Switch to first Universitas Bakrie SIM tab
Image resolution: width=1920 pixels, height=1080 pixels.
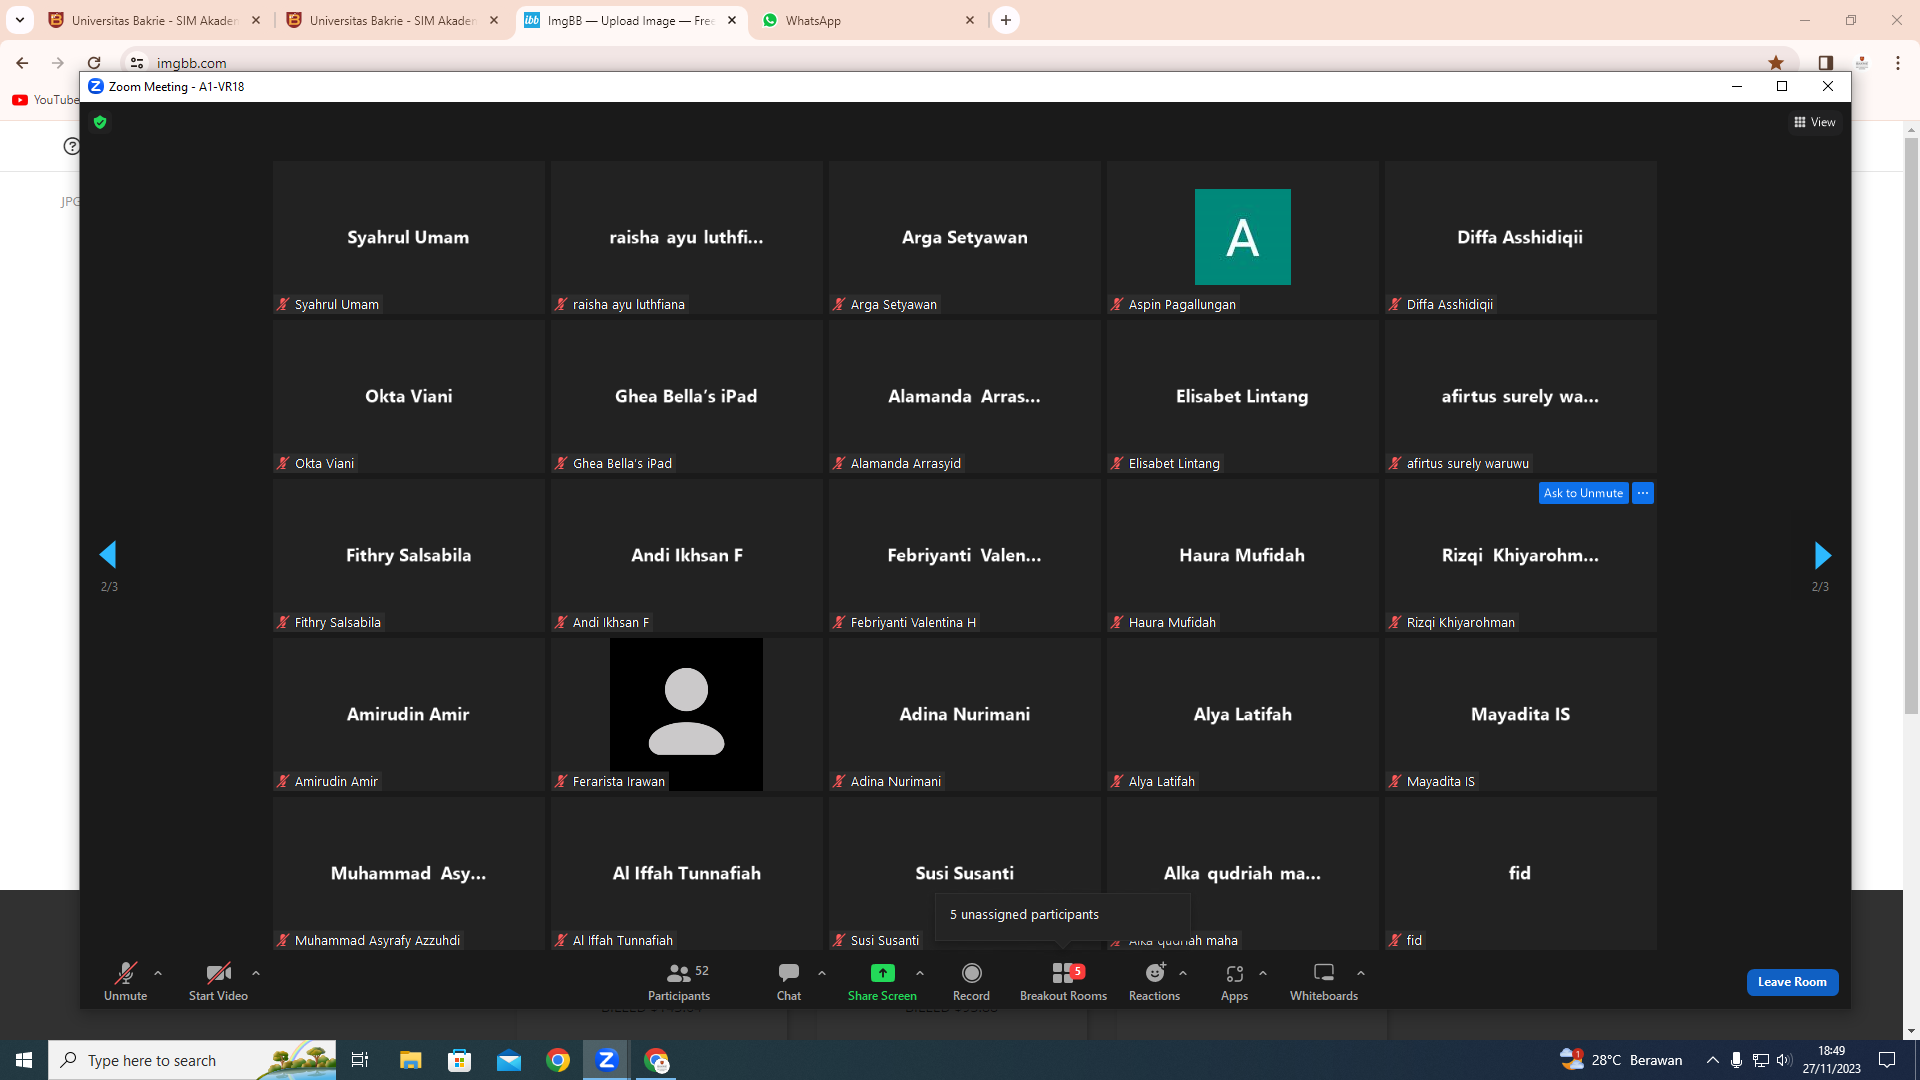[x=154, y=20]
